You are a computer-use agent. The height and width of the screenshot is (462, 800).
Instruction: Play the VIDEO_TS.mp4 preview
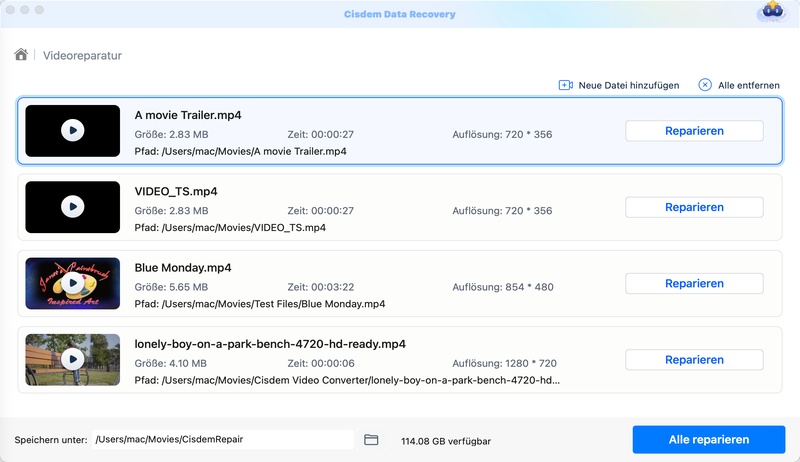pos(73,207)
